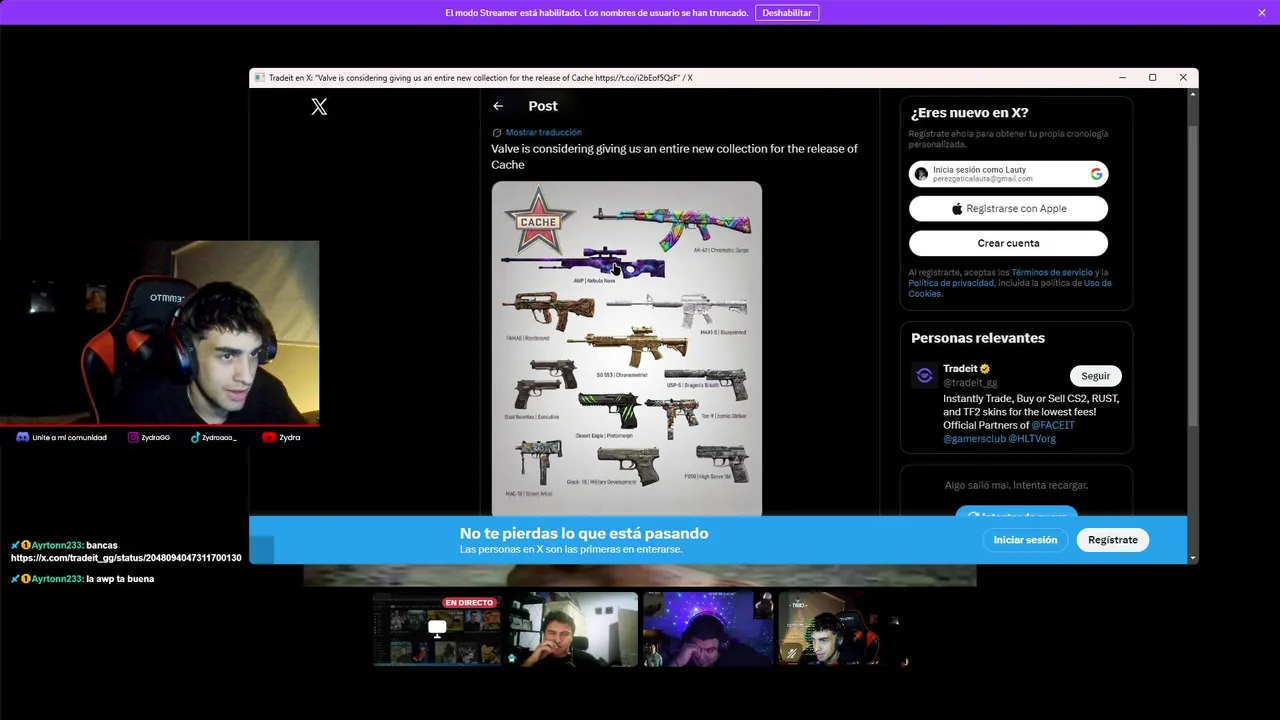The width and height of the screenshot is (1280, 720).
Task: Click YouTube icon next to Zydra
Action: pyautogui.click(x=269, y=437)
